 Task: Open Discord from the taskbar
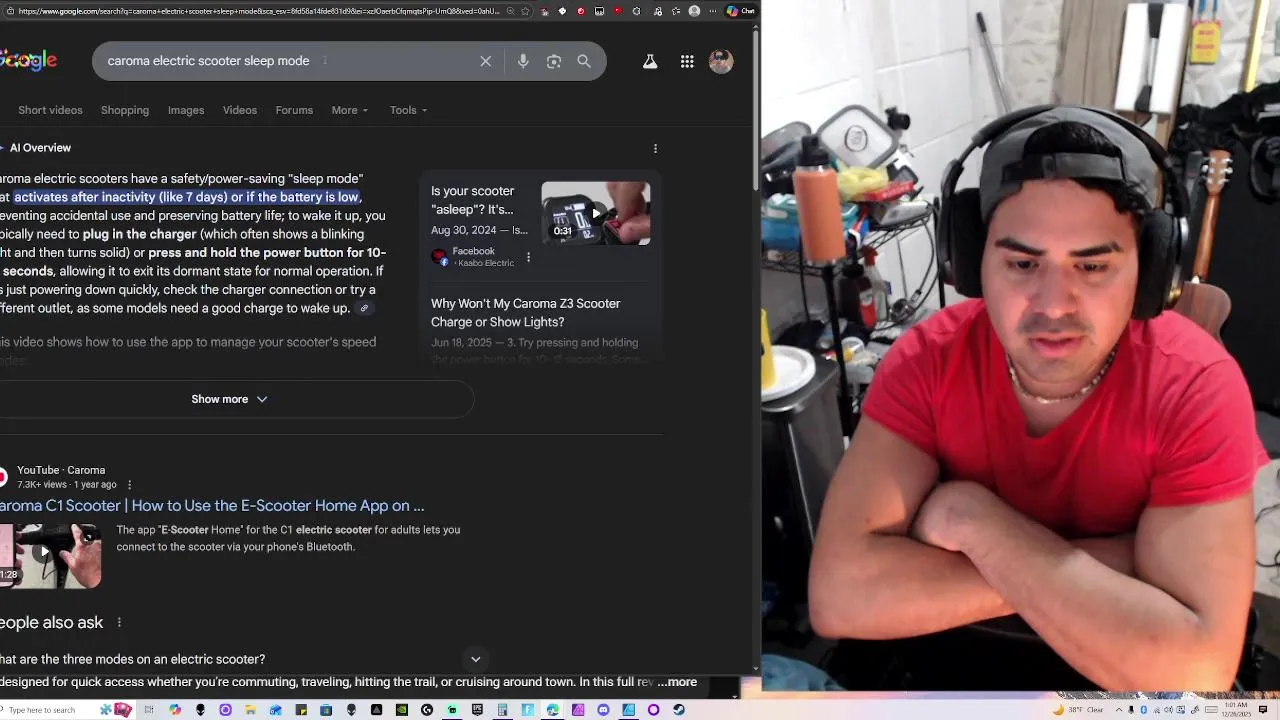603,710
